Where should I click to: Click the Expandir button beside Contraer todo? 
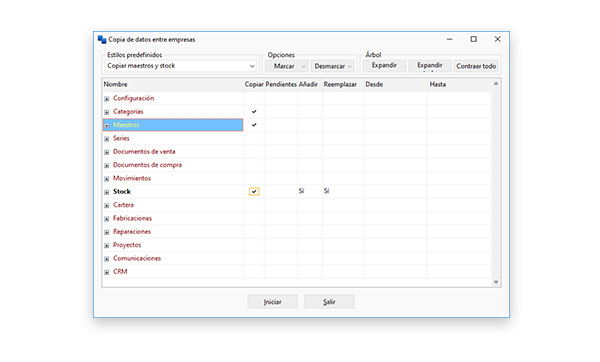tap(430, 65)
